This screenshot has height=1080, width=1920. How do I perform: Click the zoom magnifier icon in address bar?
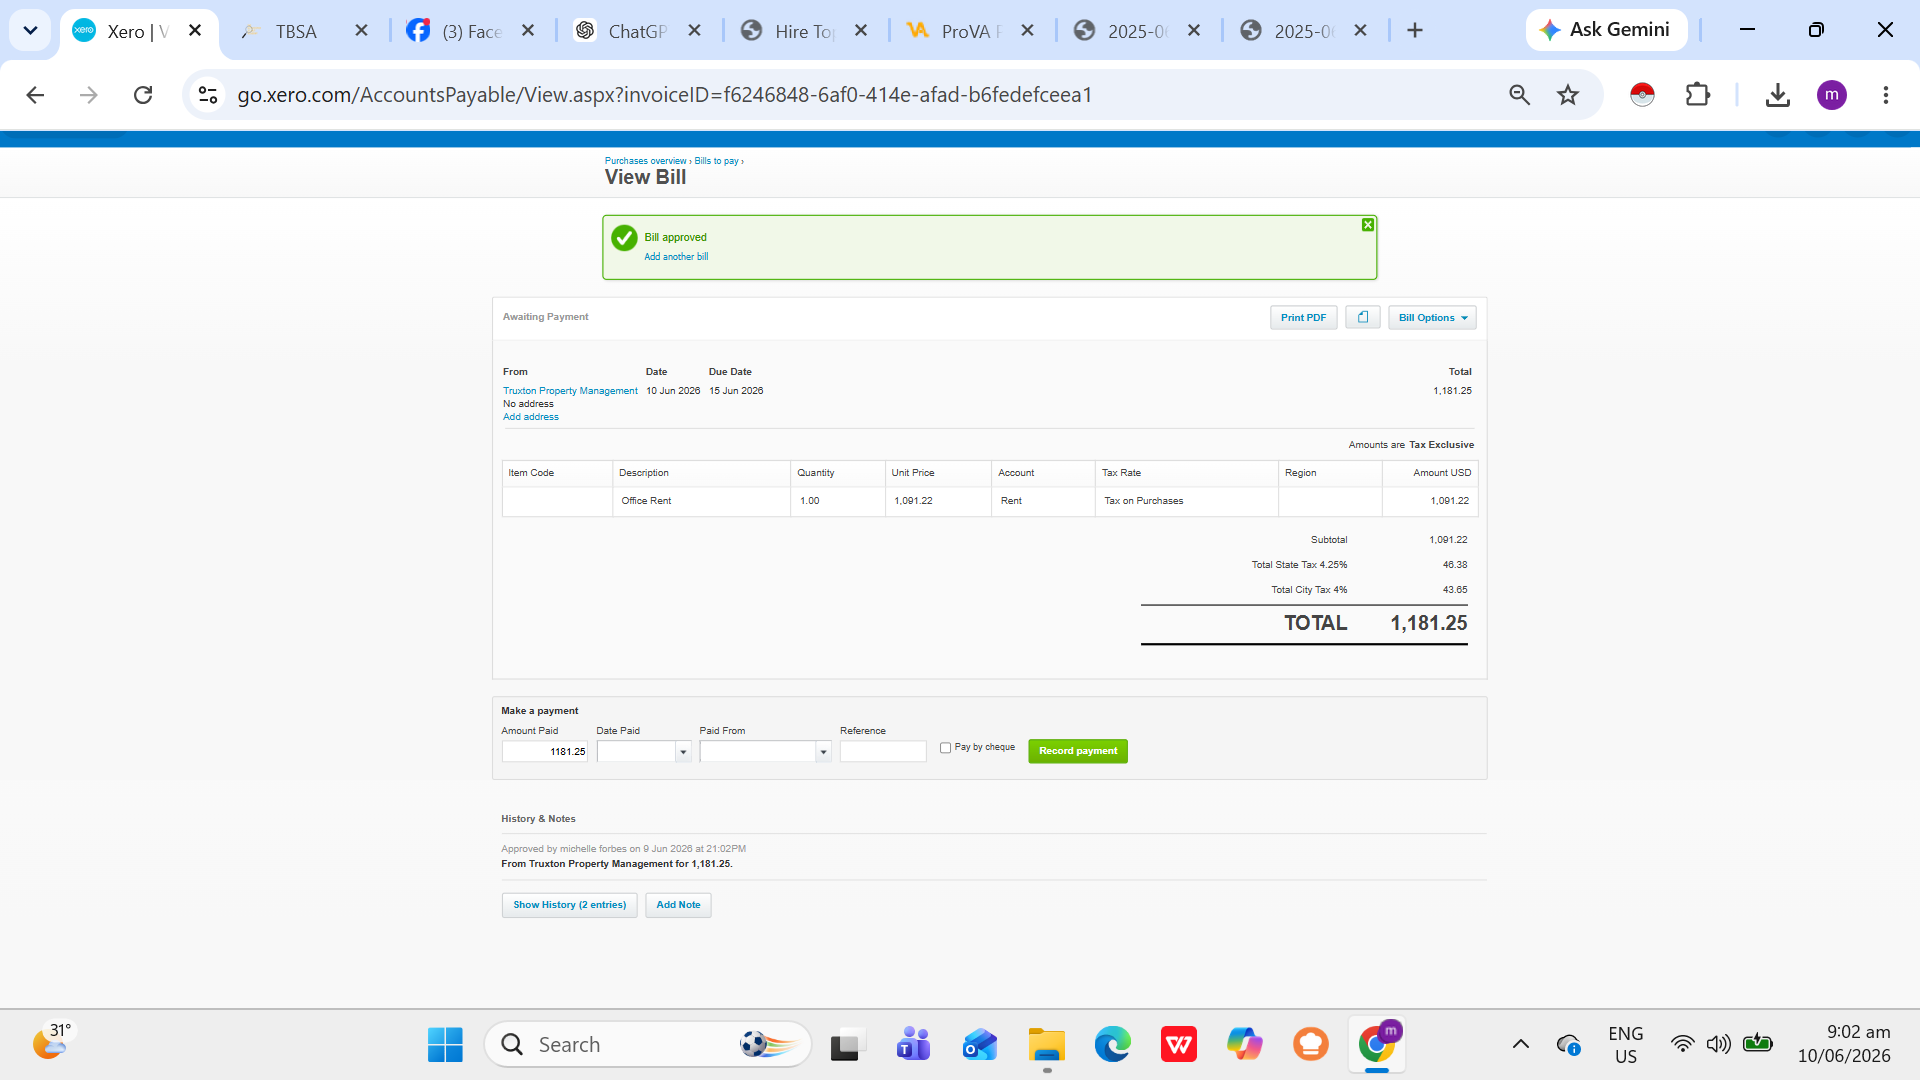coord(1519,95)
